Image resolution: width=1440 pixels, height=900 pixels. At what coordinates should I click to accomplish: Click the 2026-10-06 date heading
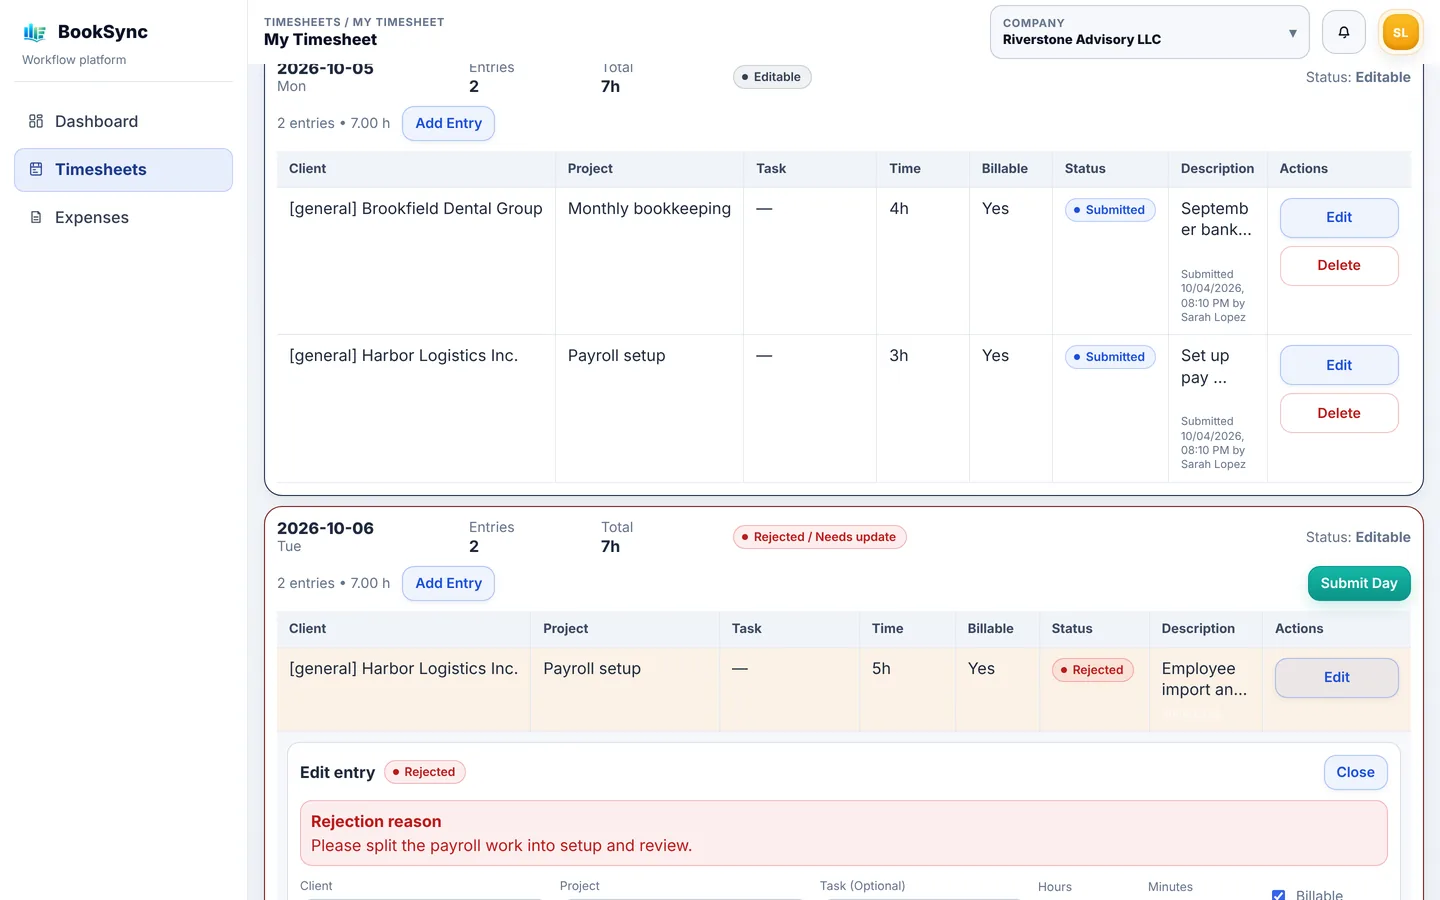[x=325, y=528]
